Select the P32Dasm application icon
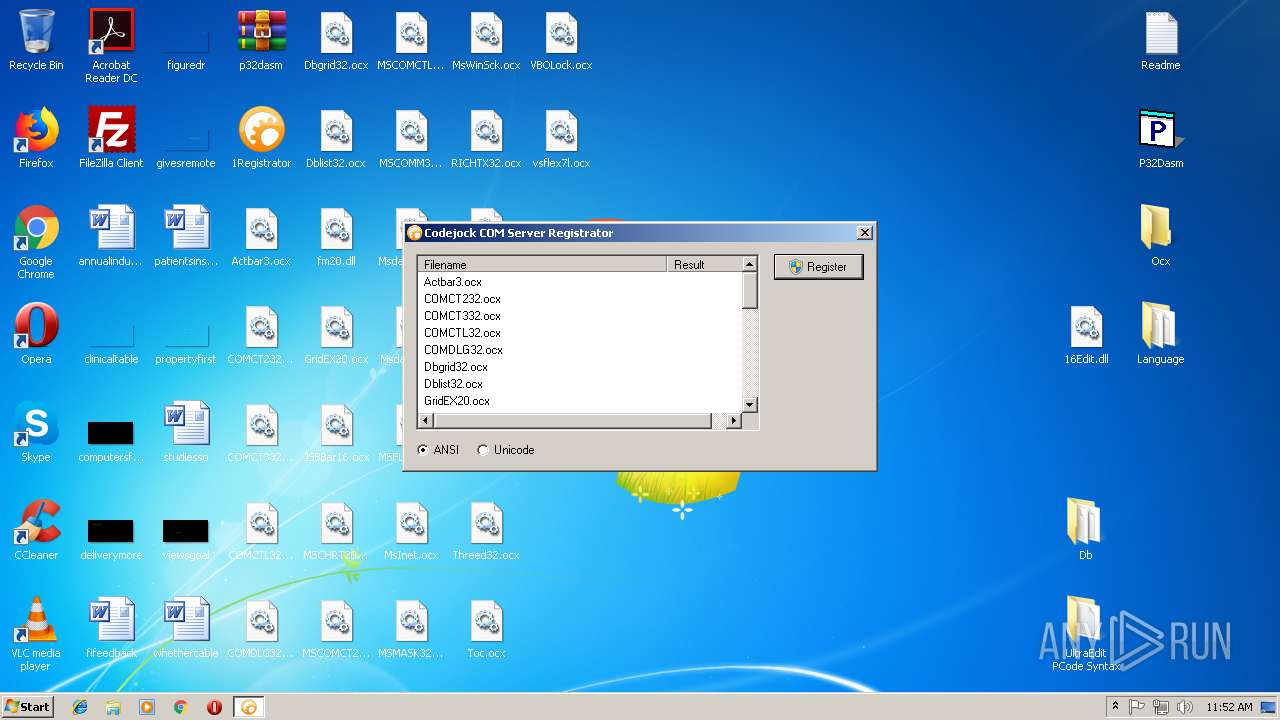1280x720 pixels. (x=1161, y=139)
